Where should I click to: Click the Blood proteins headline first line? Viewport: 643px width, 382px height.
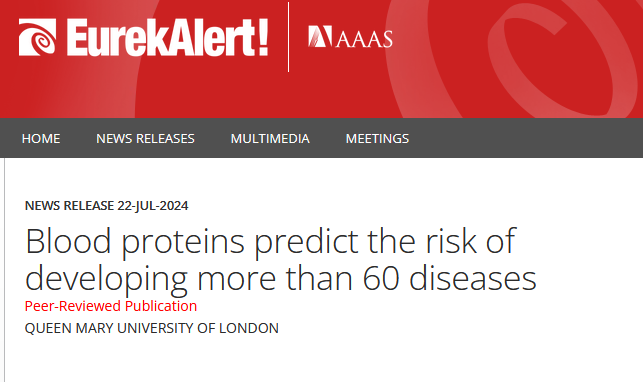click(x=270, y=242)
